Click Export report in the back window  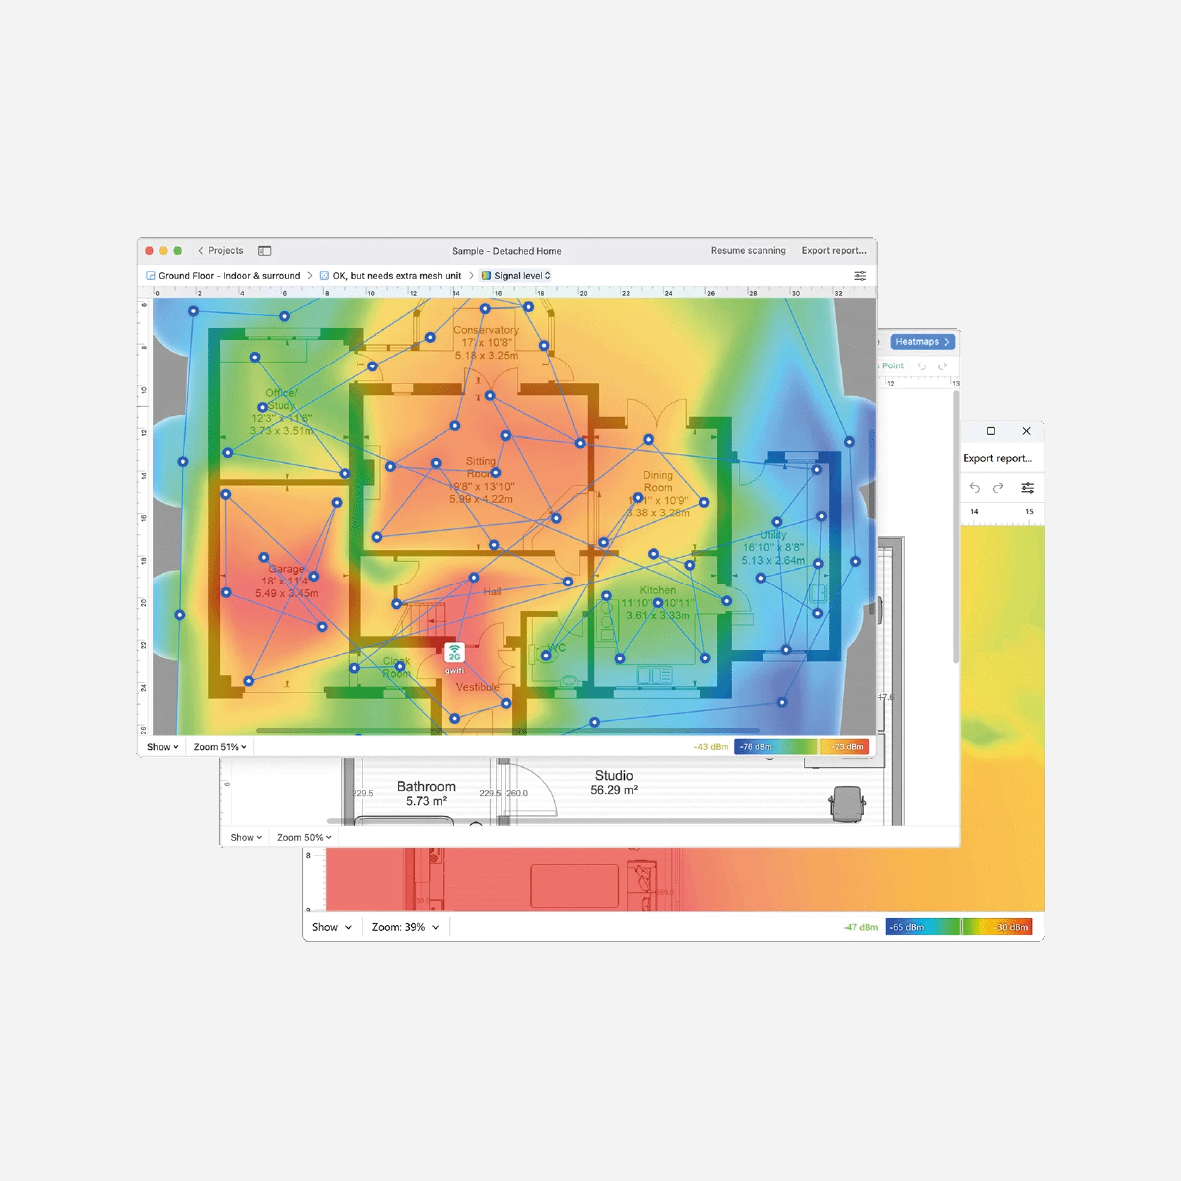(997, 459)
